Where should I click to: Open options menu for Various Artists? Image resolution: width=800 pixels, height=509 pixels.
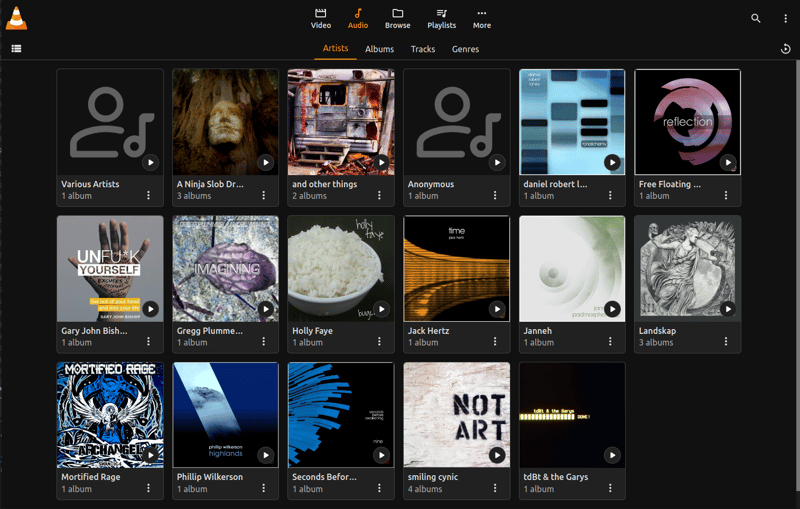[148, 195]
